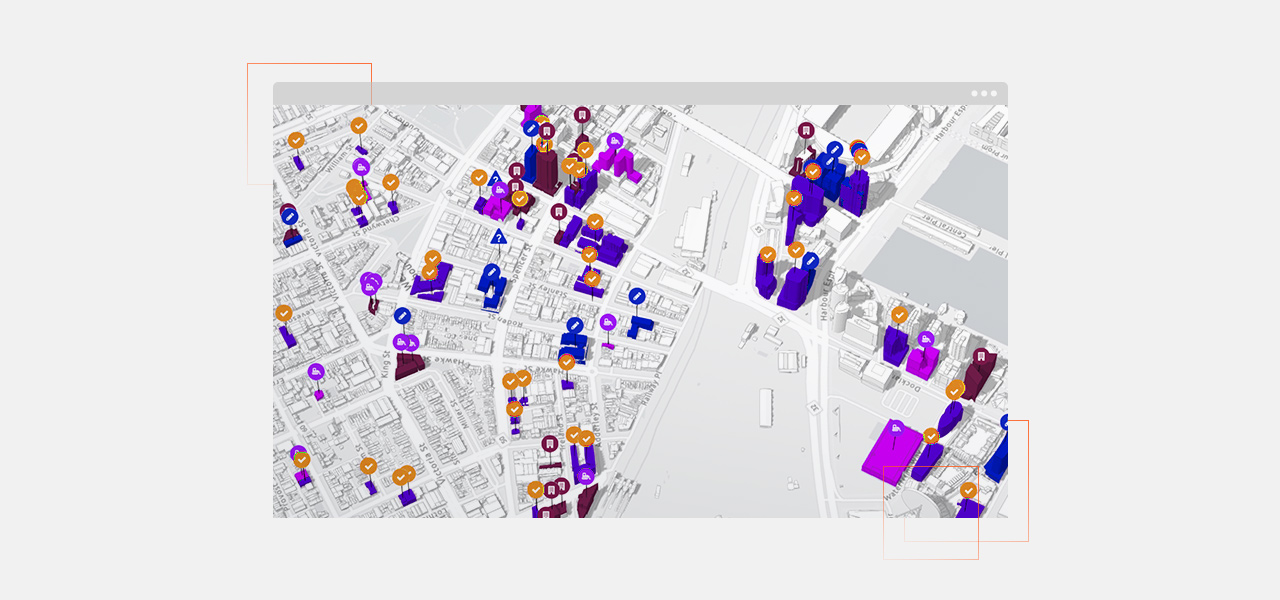This screenshot has width=1280, height=600.
Task: Select purple building marker over small magenta building left of King St
Action: (x=316, y=372)
